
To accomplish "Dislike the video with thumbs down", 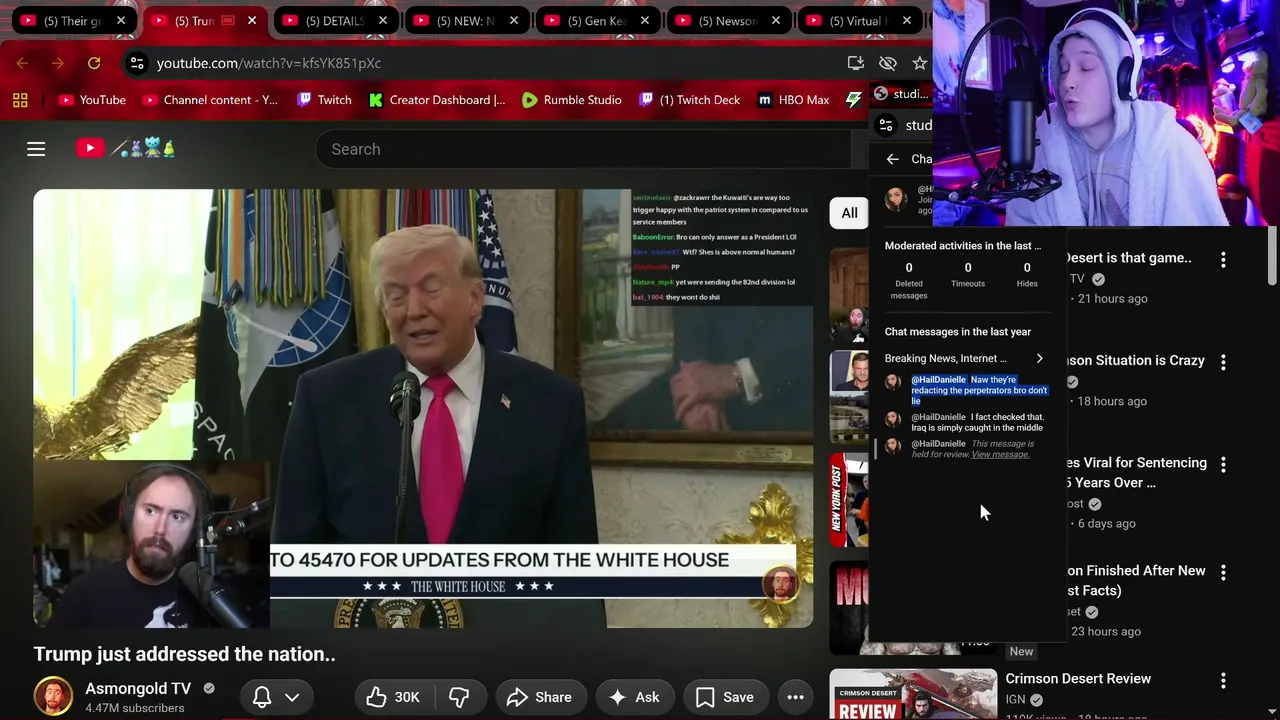I will pyautogui.click(x=459, y=697).
